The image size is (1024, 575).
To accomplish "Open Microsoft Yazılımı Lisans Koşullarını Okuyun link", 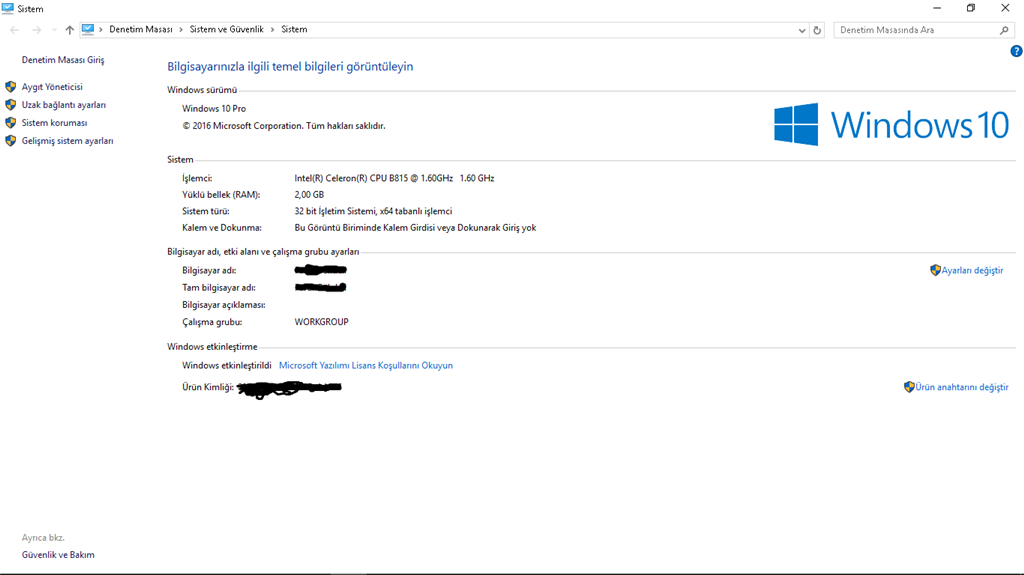I will [x=366, y=365].
